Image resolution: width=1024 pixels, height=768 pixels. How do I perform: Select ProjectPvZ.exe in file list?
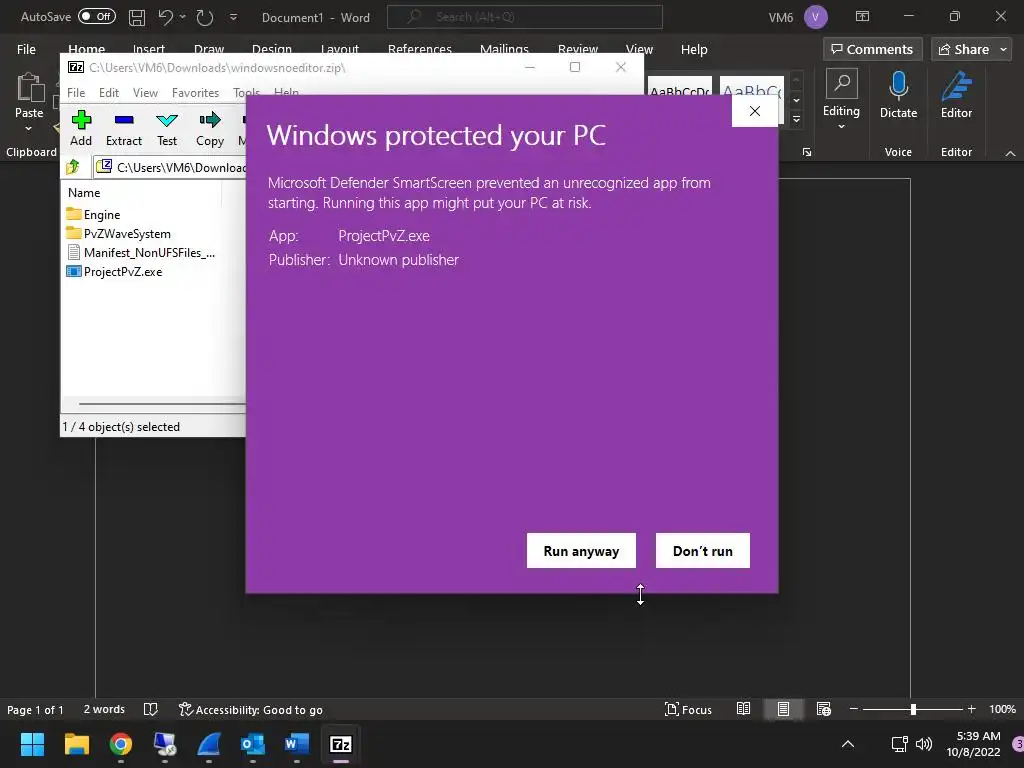pyautogui.click(x=115, y=272)
